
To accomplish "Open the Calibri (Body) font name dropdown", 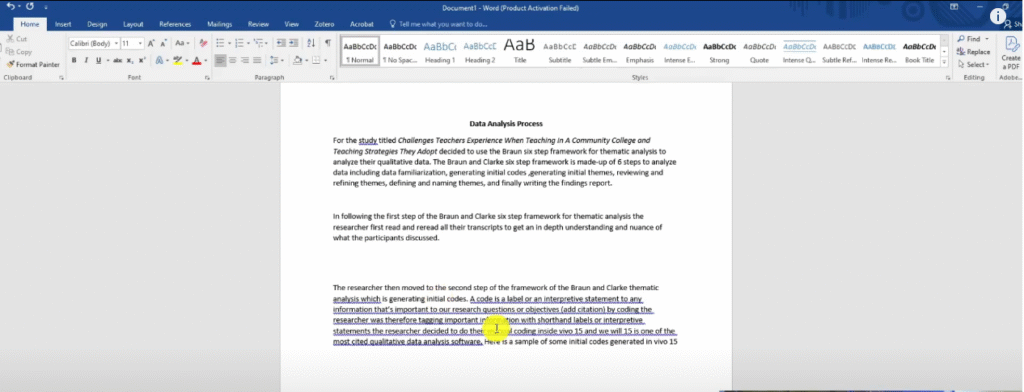I will (116, 43).
